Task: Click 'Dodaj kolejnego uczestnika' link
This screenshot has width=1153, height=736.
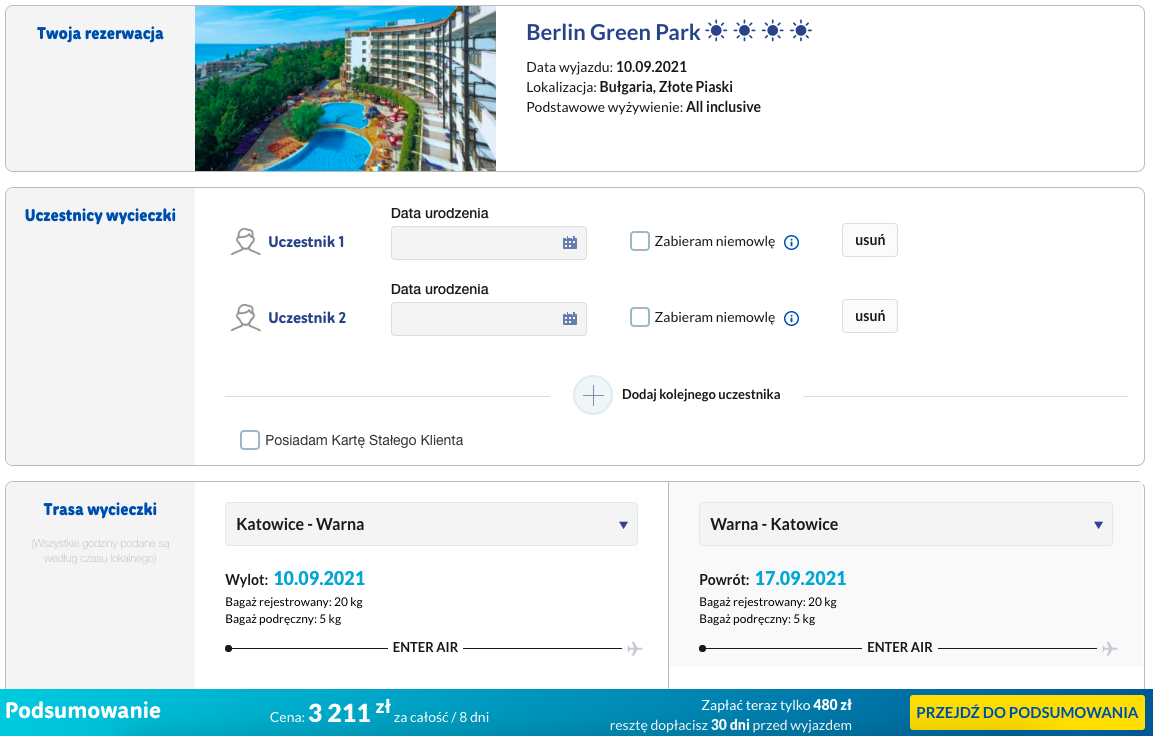Action: tap(700, 395)
